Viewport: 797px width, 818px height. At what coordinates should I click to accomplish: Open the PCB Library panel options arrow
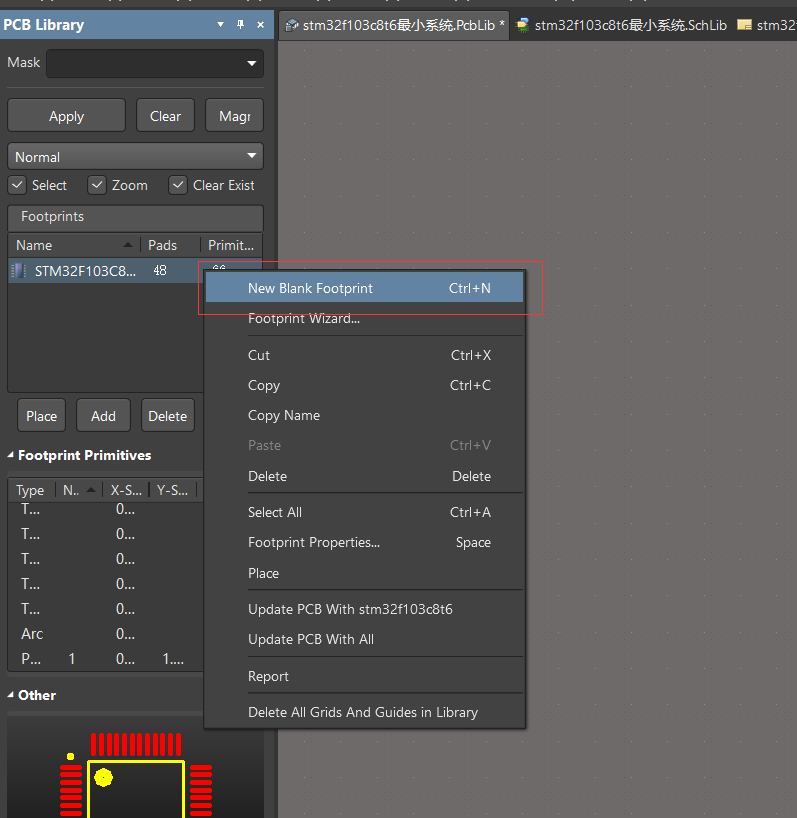pyautogui.click(x=221, y=25)
